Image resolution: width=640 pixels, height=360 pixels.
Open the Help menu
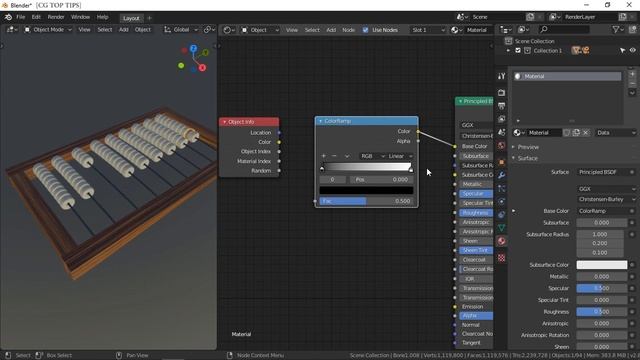[102, 17]
